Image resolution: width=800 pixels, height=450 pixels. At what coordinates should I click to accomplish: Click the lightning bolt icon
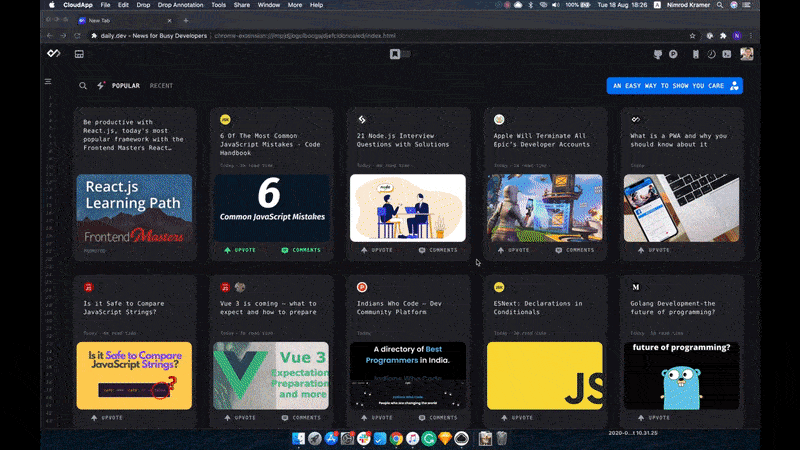(x=101, y=85)
